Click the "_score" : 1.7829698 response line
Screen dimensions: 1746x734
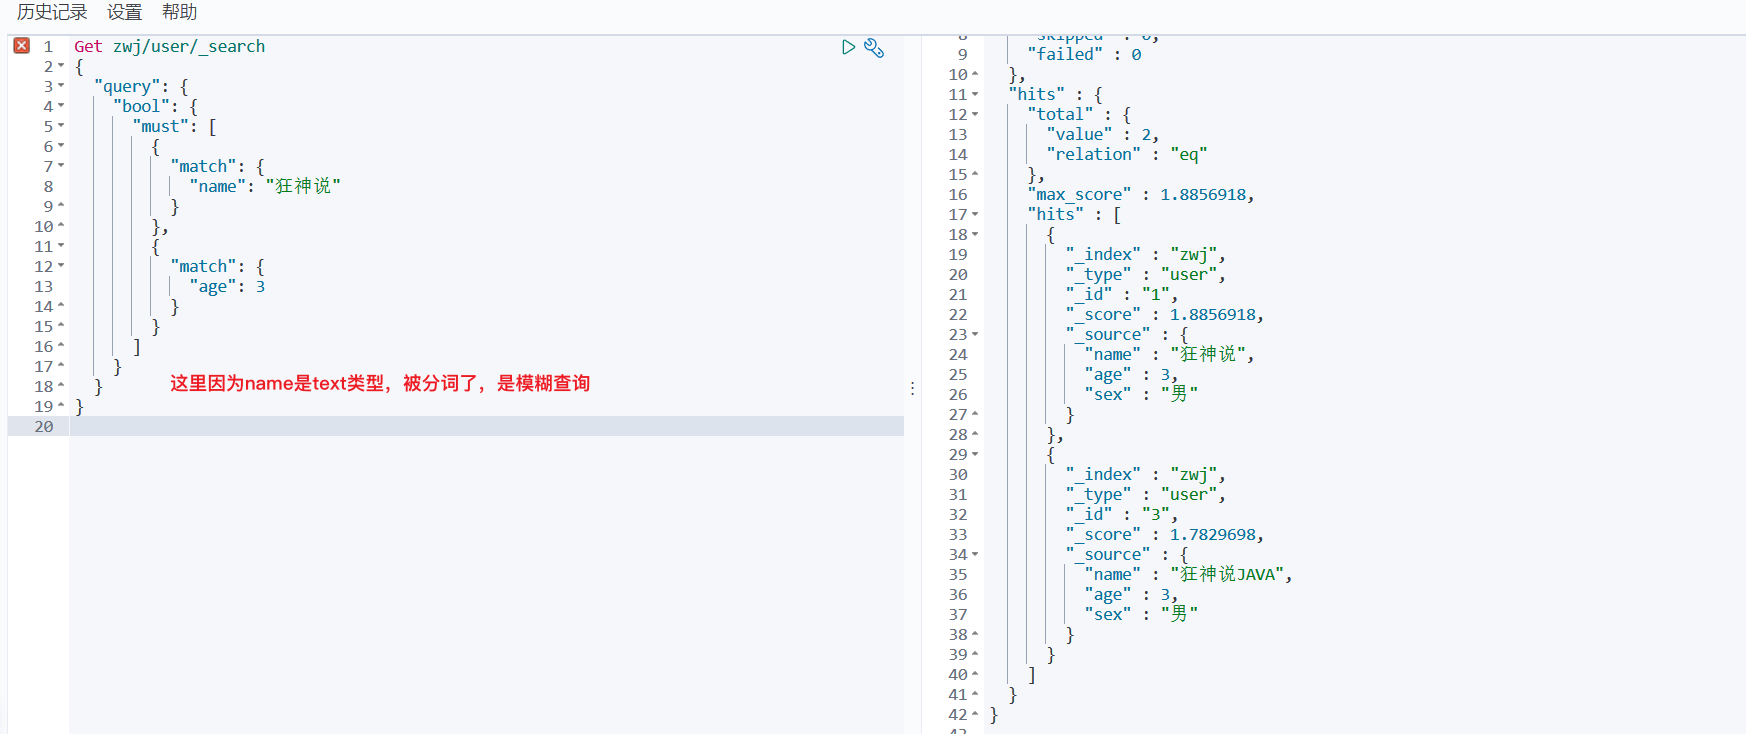(1164, 534)
